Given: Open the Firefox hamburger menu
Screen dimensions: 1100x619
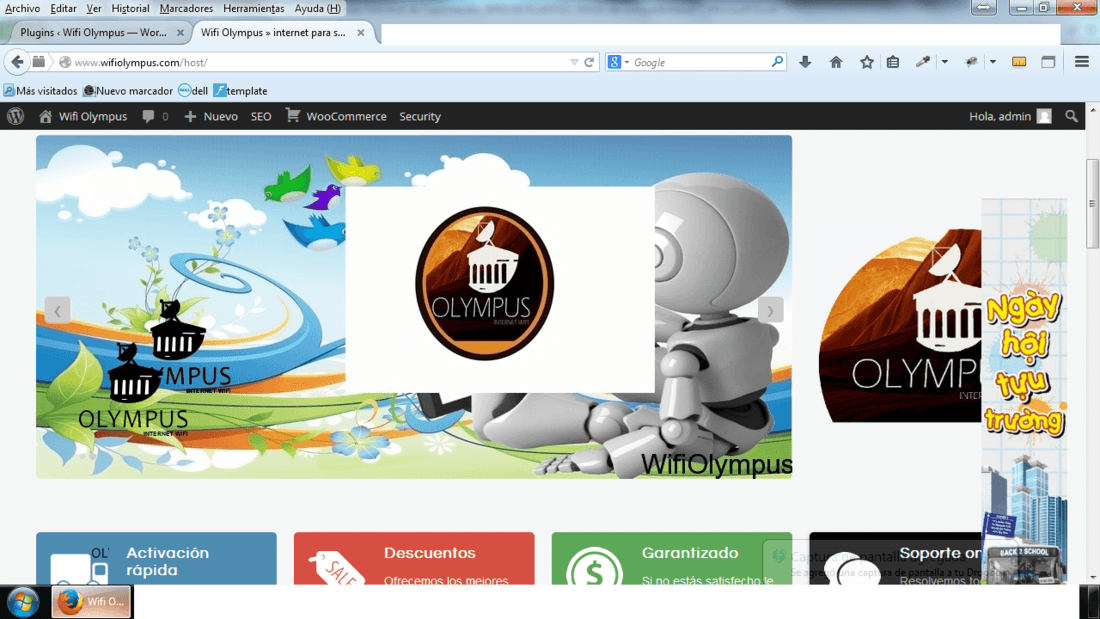Looking at the screenshot, I should tap(1081, 62).
